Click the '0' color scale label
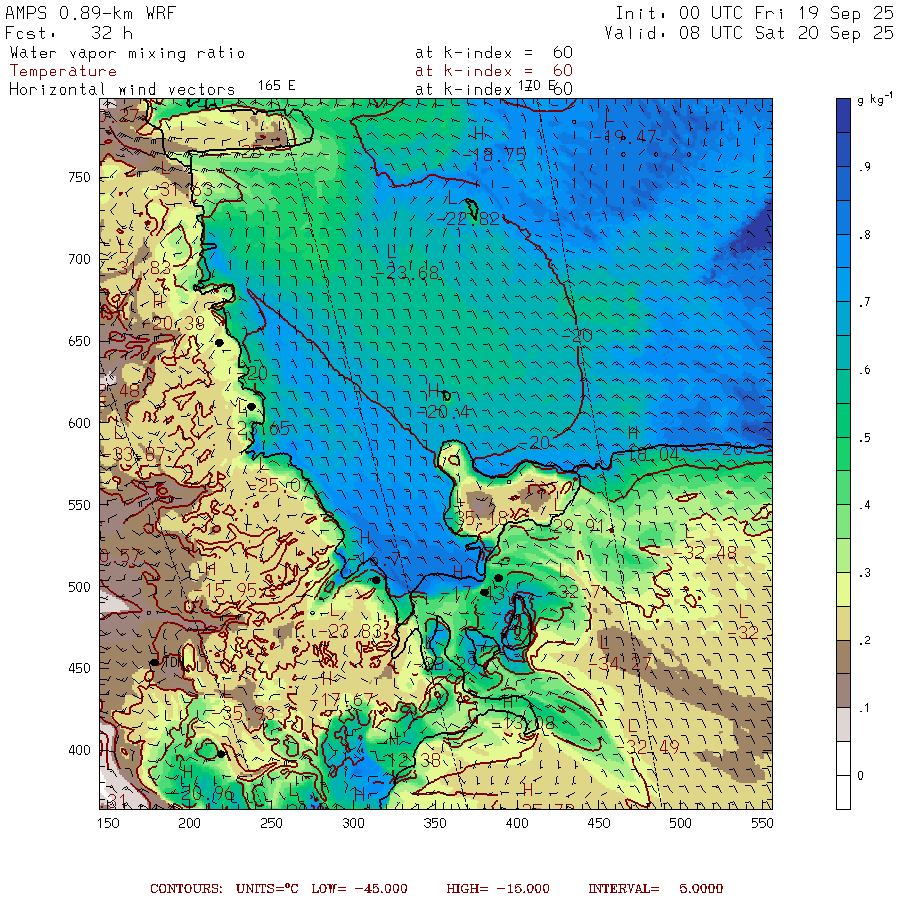Image resolution: width=900 pixels, height=900 pixels. (860, 775)
